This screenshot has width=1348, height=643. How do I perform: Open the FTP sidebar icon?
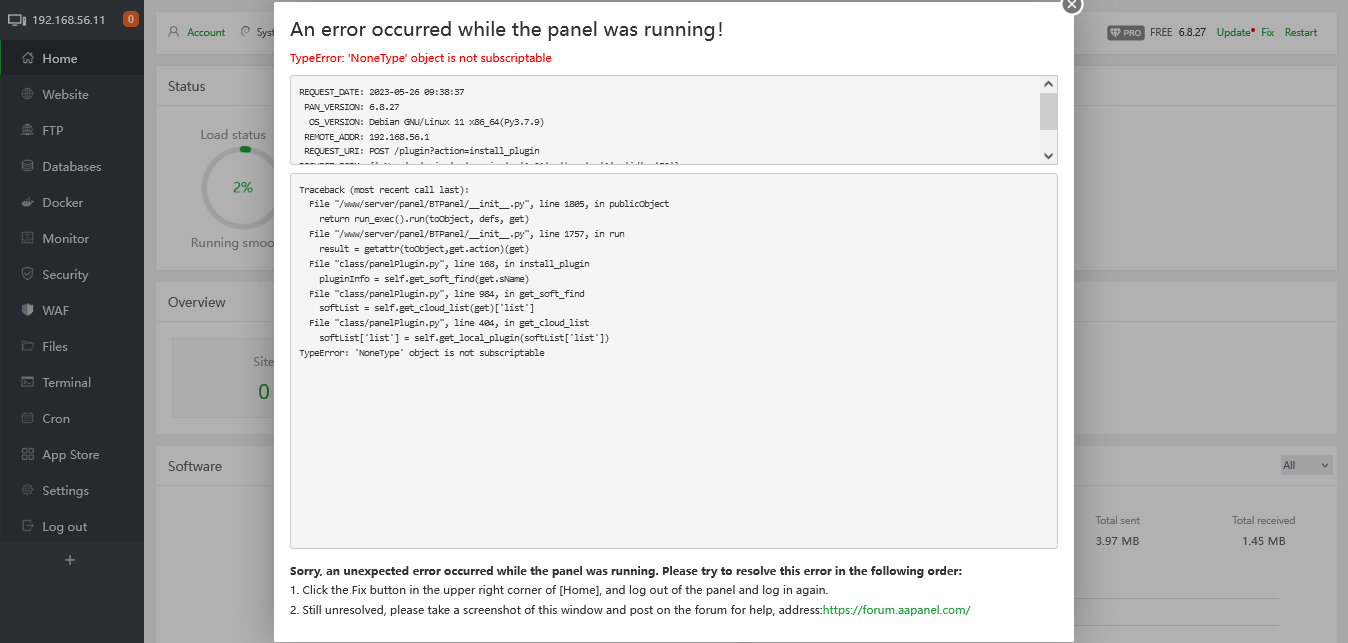click(x=28, y=130)
